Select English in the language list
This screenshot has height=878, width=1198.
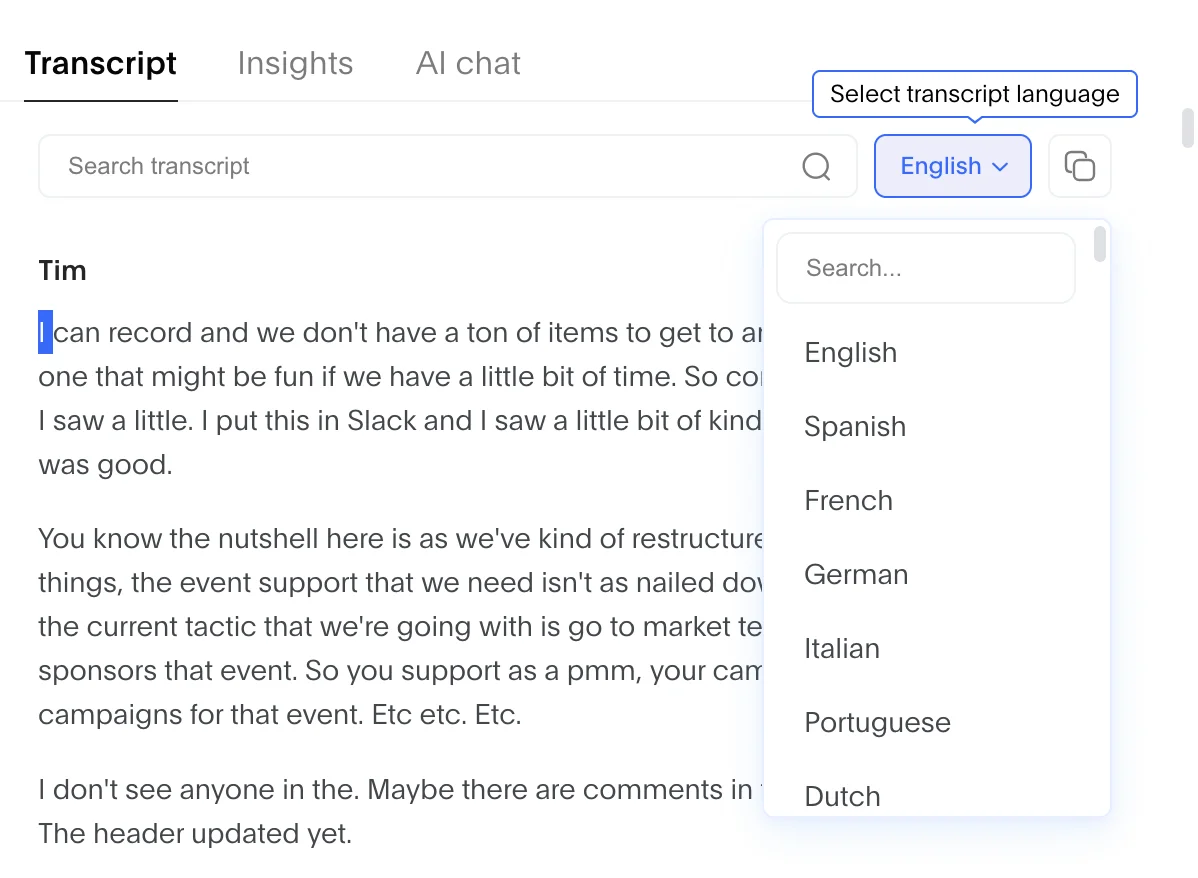(850, 352)
